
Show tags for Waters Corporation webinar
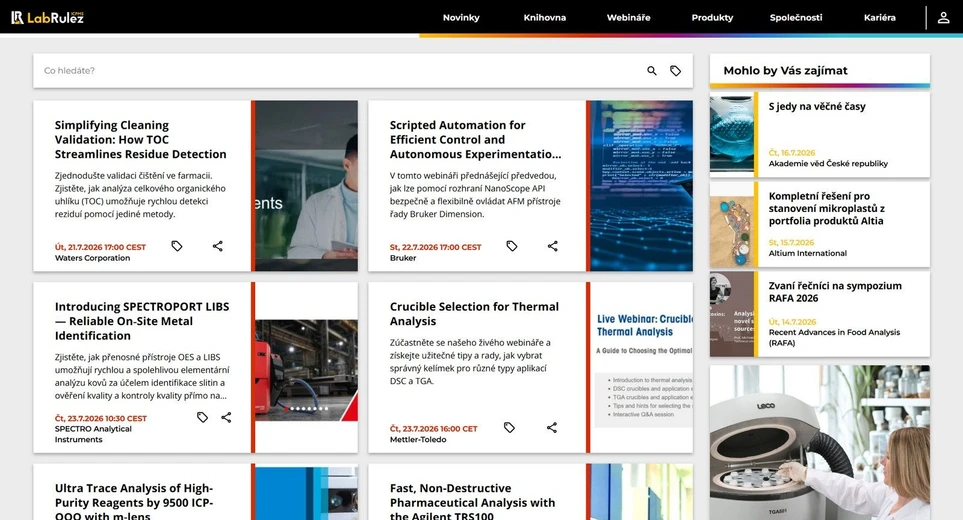[x=177, y=246]
